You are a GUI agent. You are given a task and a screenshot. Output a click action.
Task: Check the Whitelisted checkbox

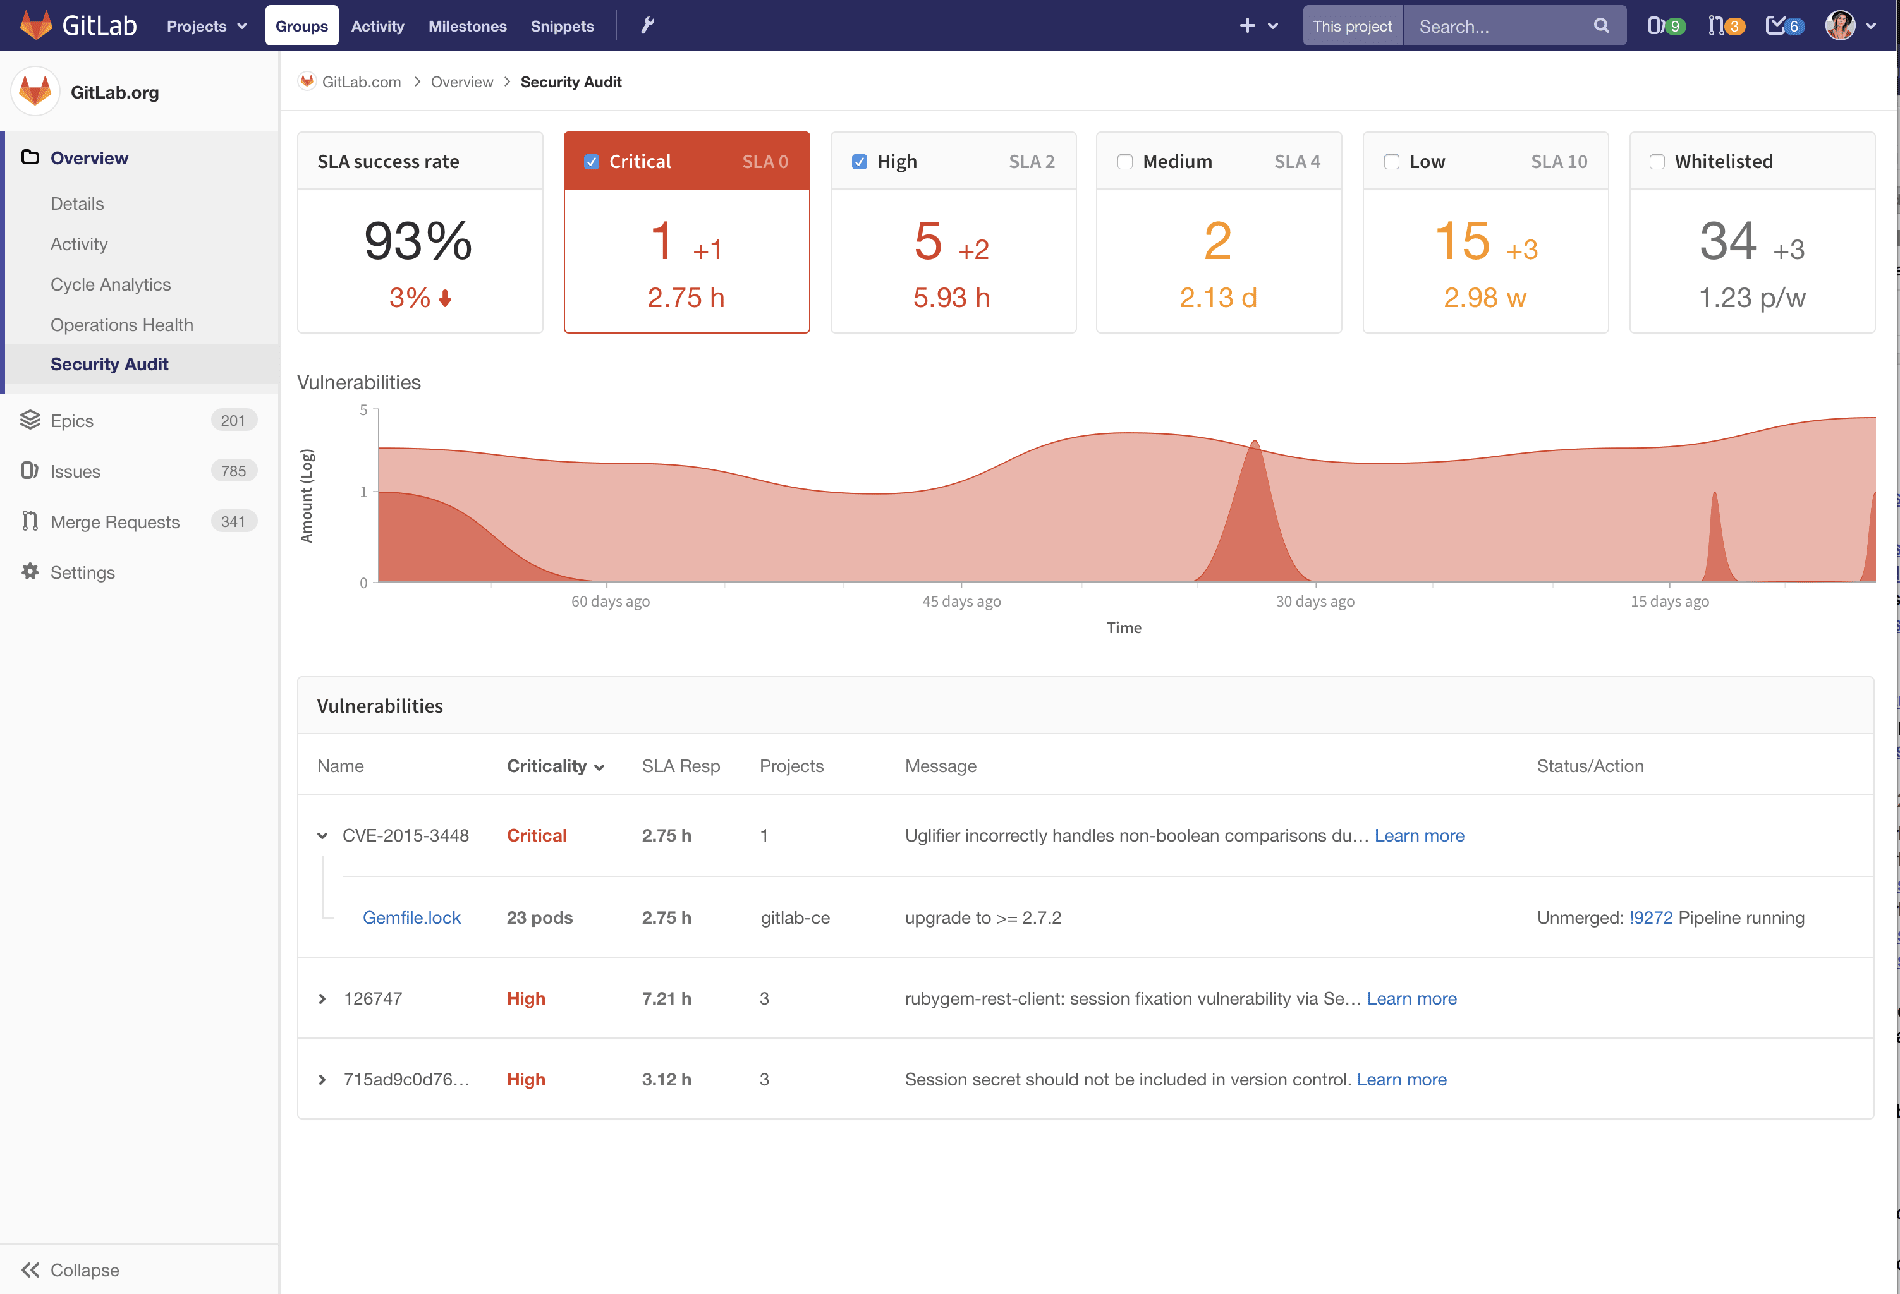1657,162
